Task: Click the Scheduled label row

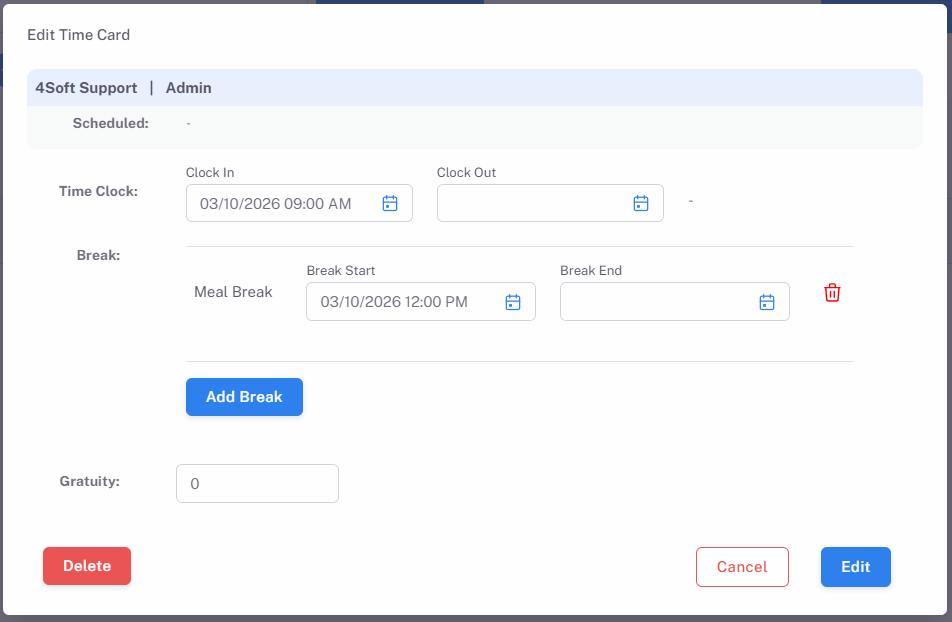Action: pyautogui.click(x=475, y=123)
